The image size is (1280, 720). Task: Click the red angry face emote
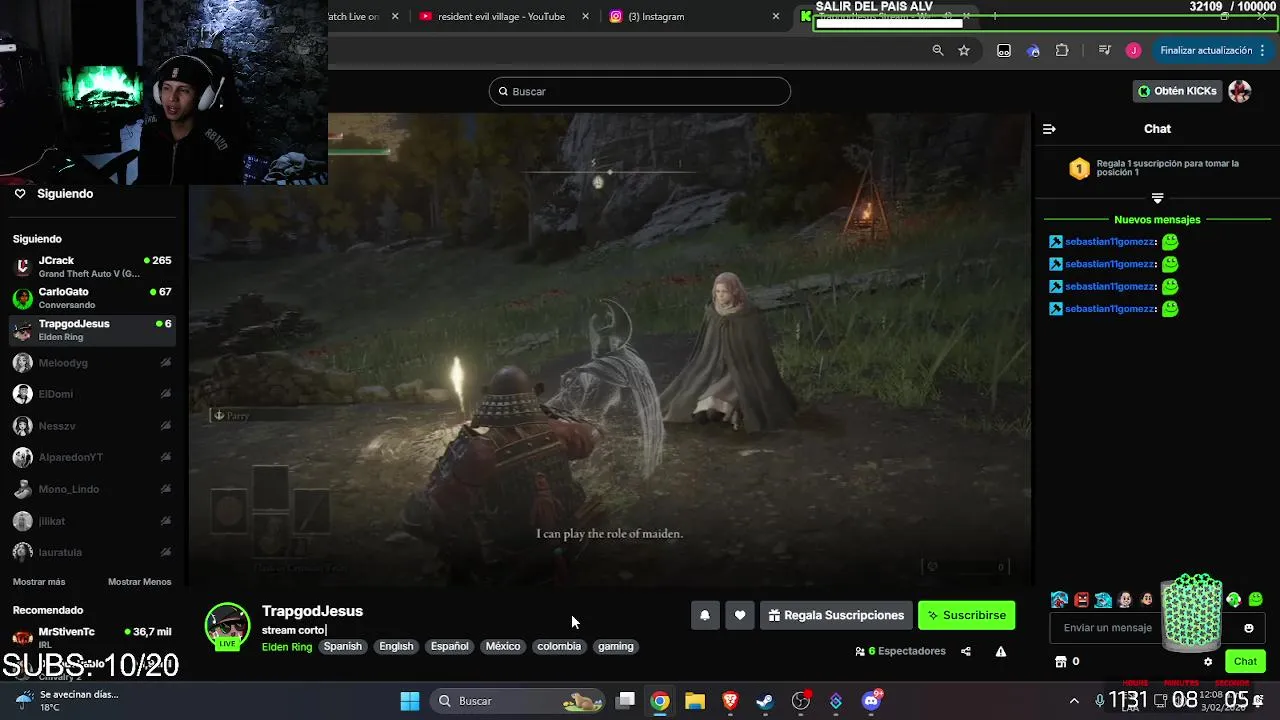pos(1082,600)
